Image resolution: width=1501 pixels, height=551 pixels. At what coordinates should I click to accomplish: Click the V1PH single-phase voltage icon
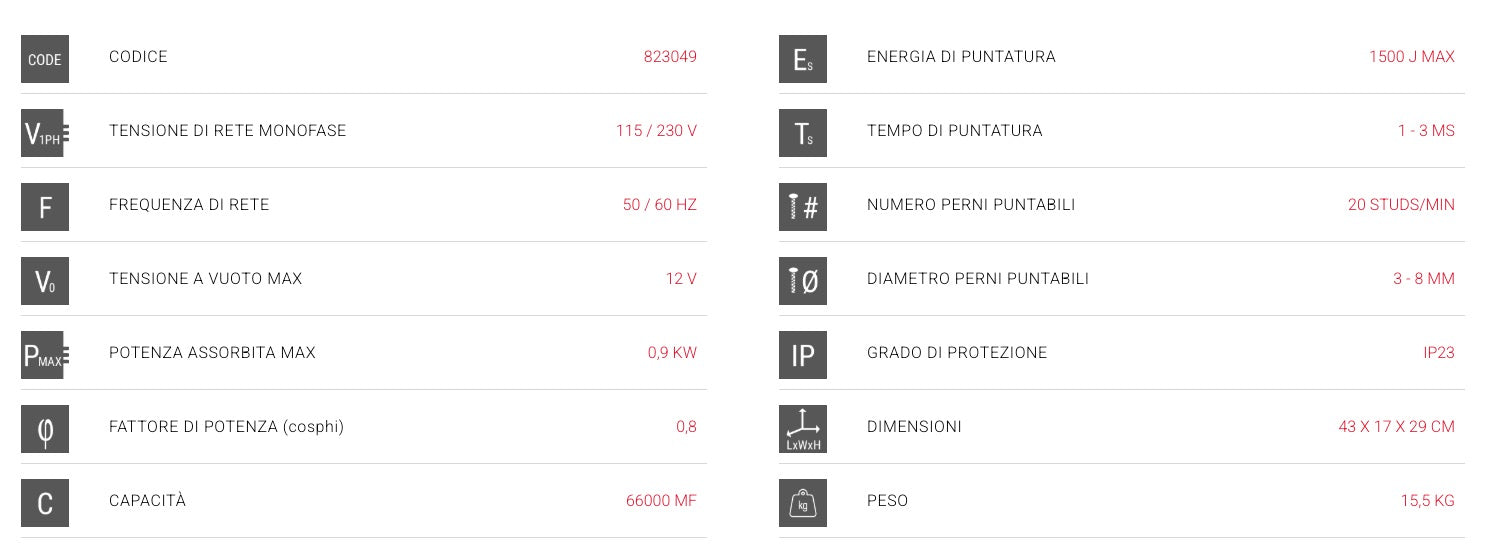click(45, 133)
